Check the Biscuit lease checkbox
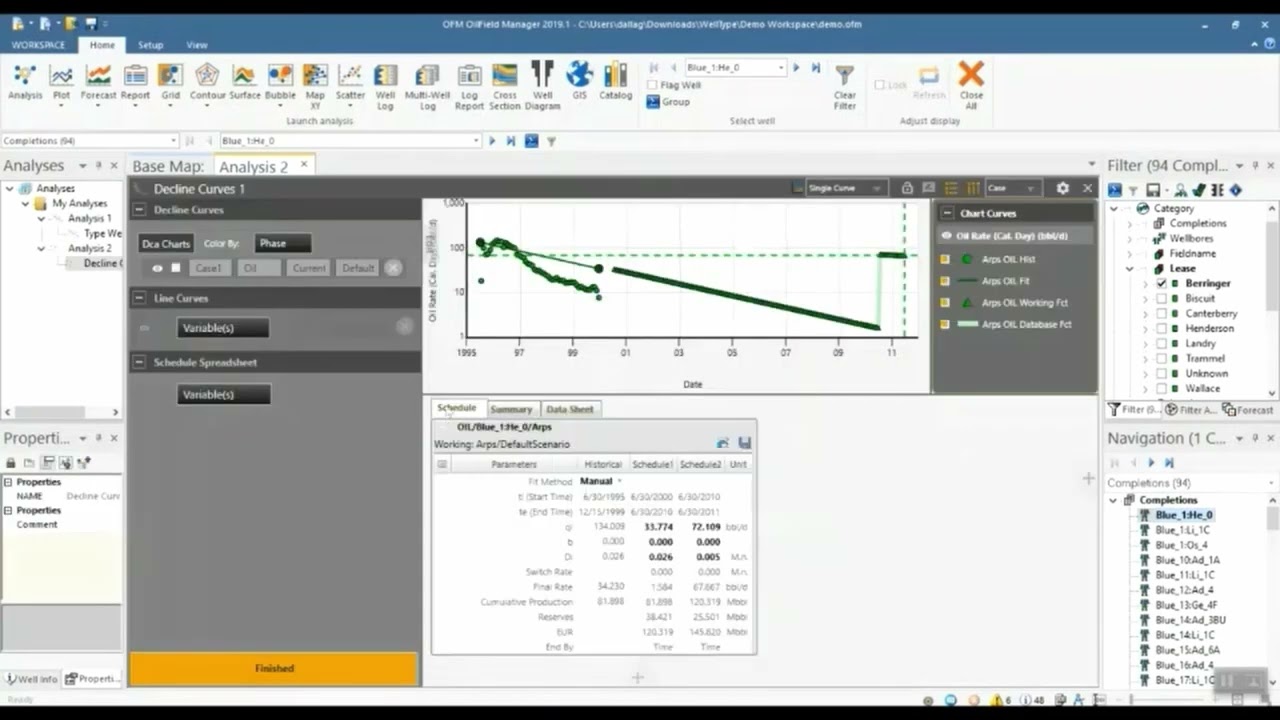The width and height of the screenshot is (1280, 720). click(x=1161, y=298)
